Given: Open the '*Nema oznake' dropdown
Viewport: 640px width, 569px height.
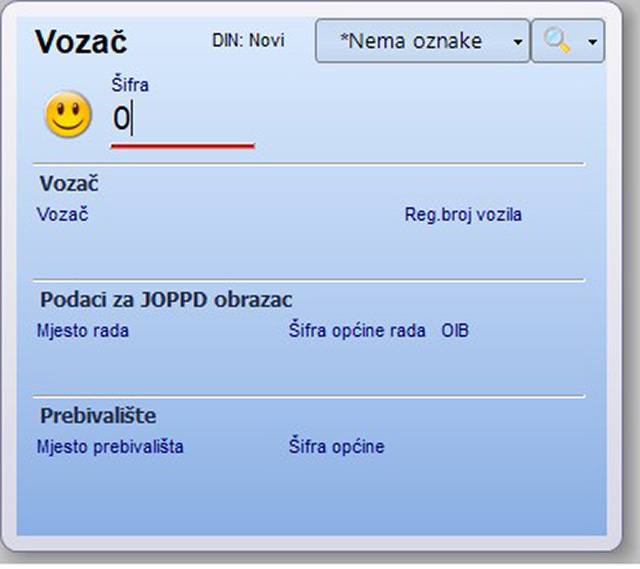Looking at the screenshot, I should 422,41.
